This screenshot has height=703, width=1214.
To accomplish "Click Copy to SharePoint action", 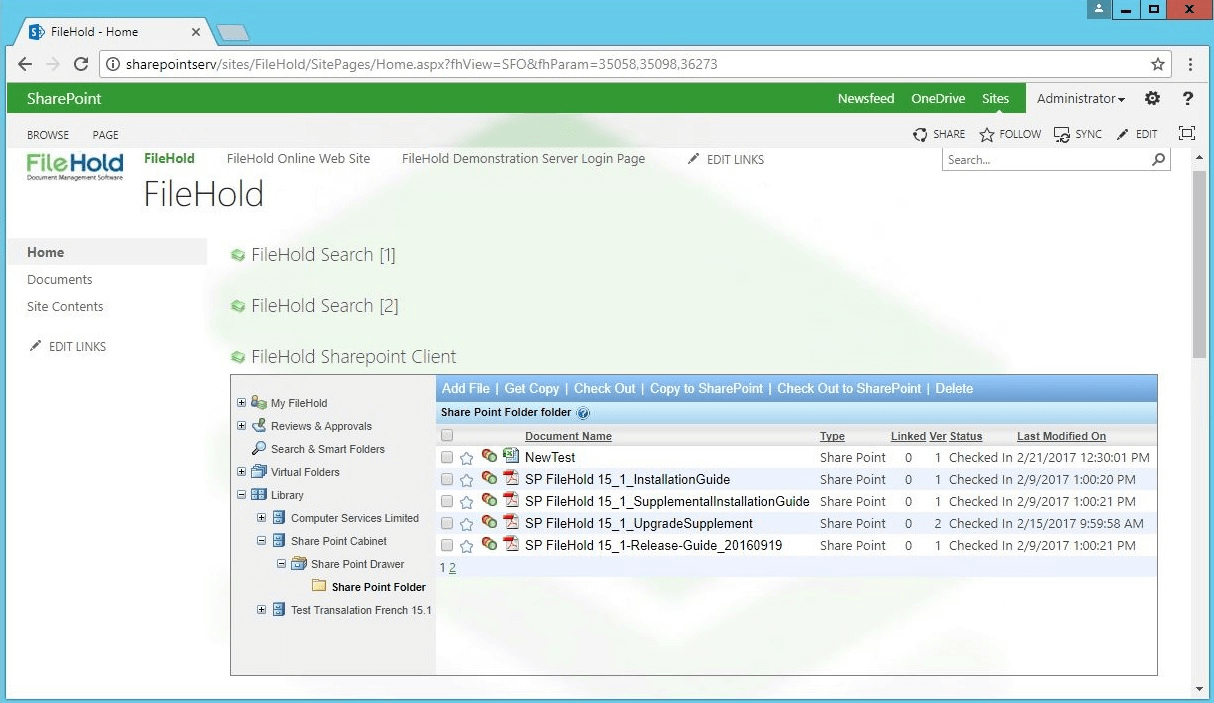I will tap(707, 389).
